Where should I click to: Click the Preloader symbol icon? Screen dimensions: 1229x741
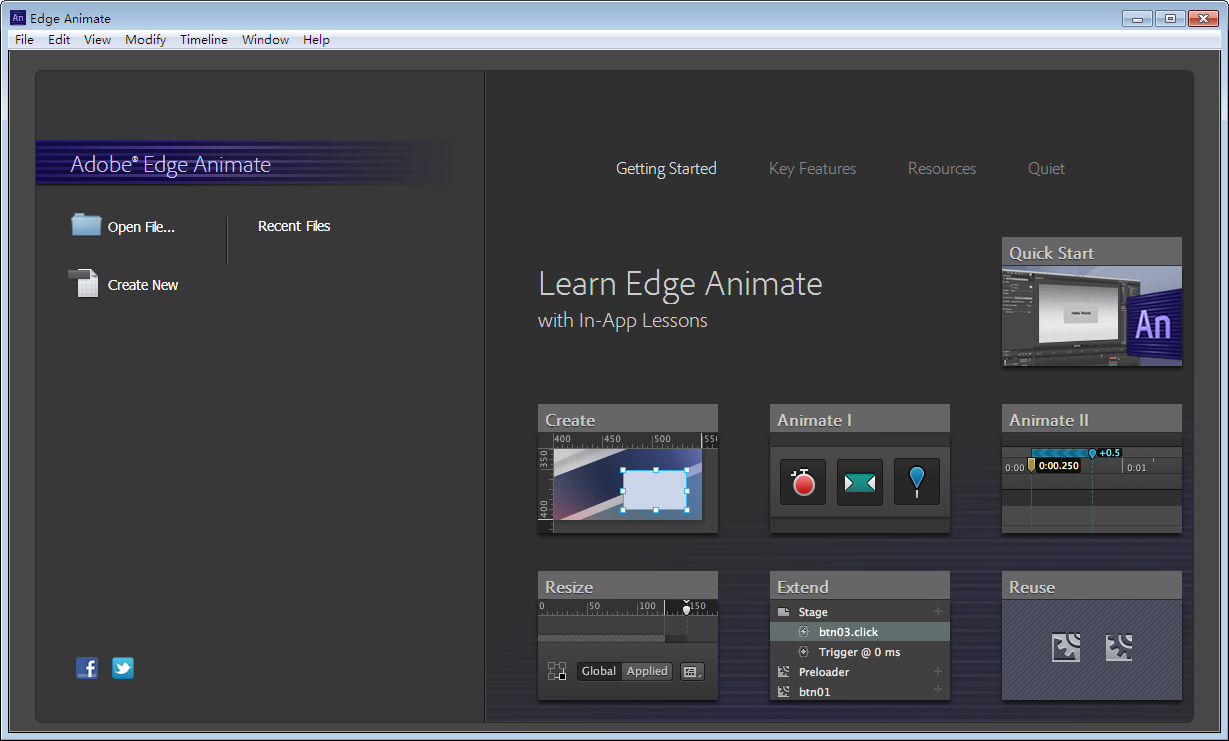click(785, 672)
